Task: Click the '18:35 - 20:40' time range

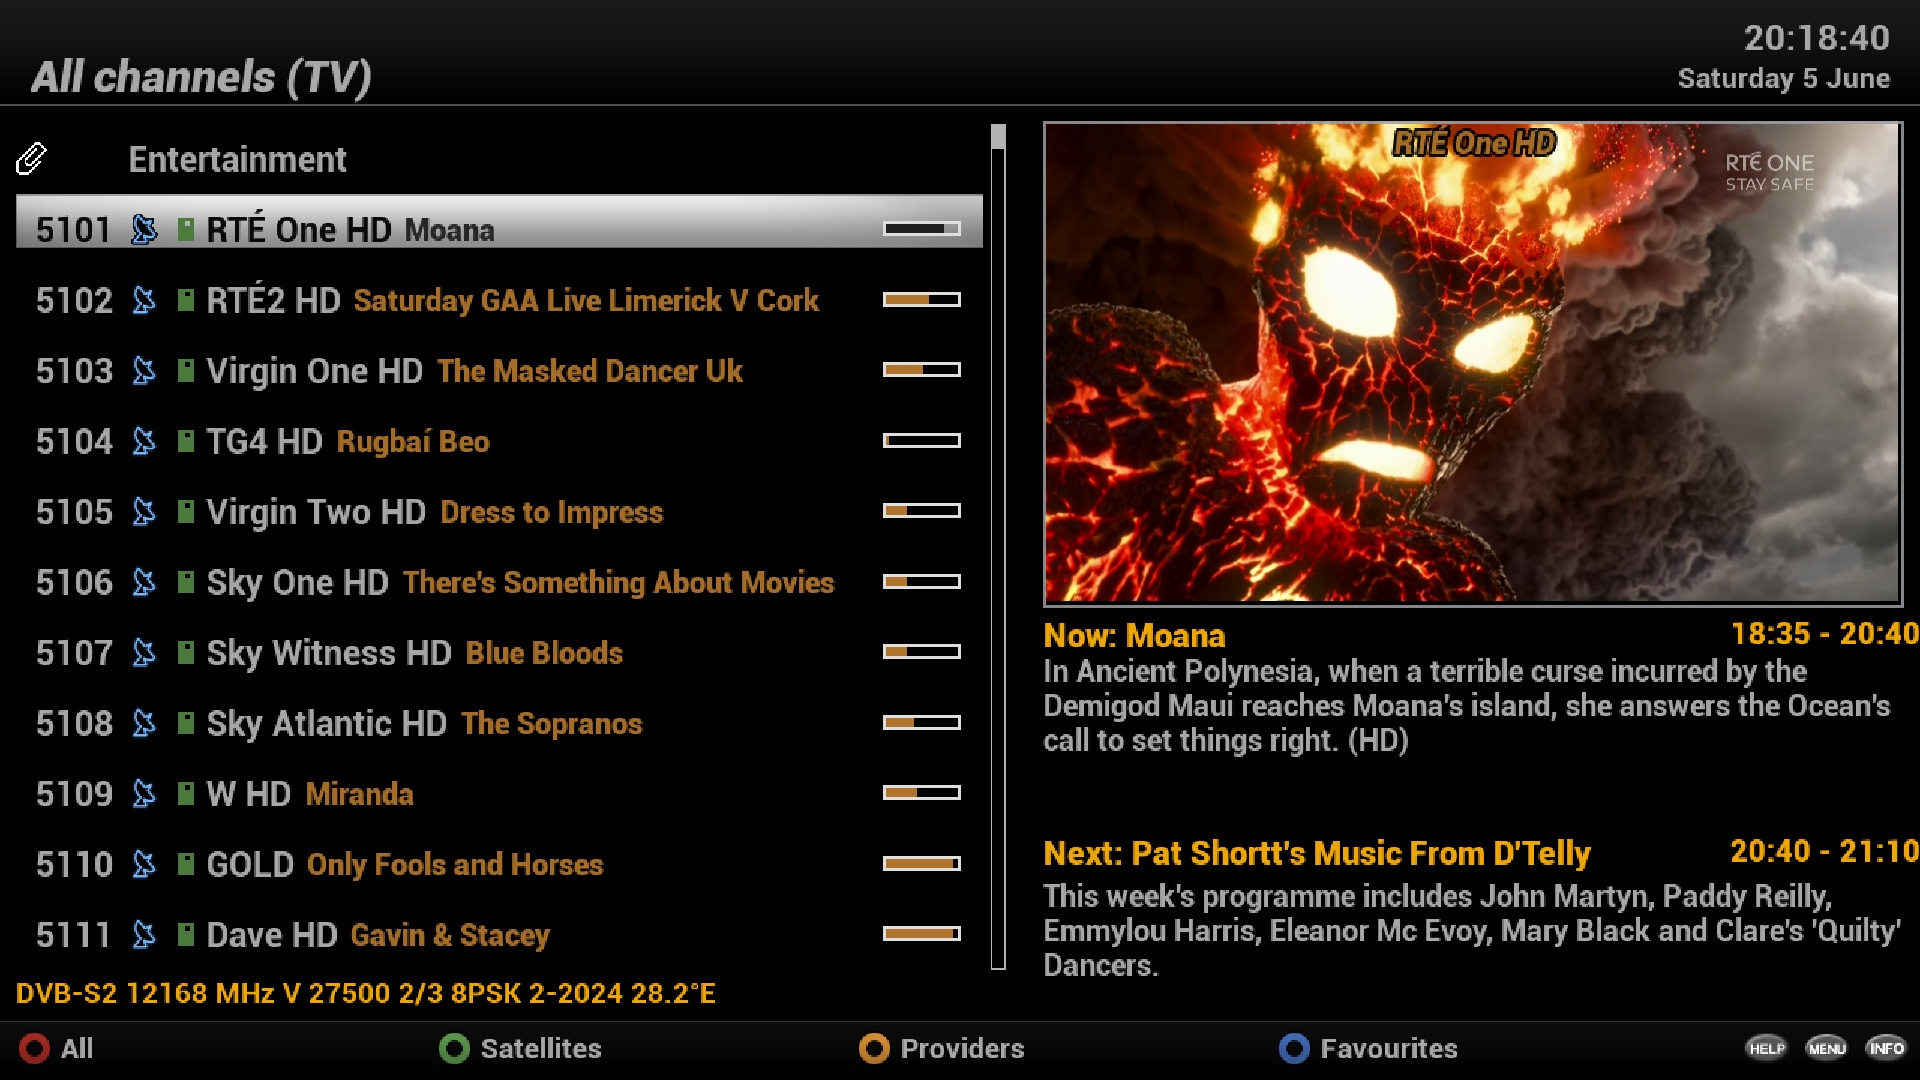Action: point(1825,634)
